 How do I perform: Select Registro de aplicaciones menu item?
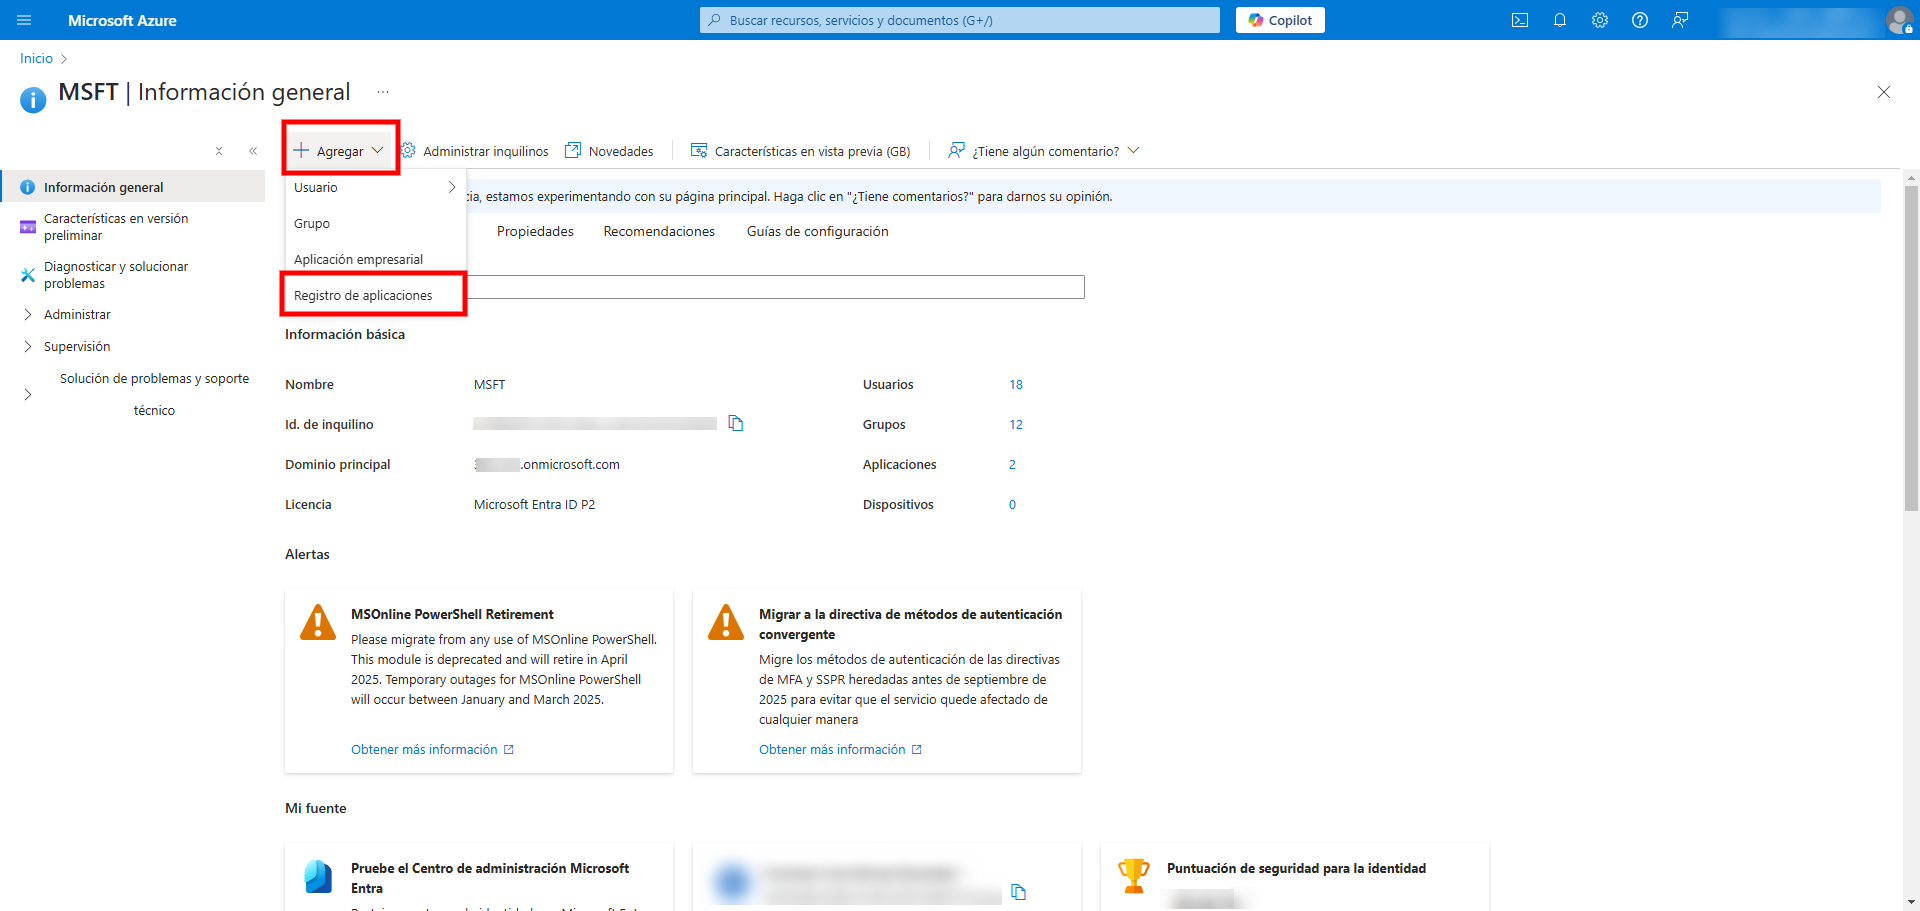(374, 295)
